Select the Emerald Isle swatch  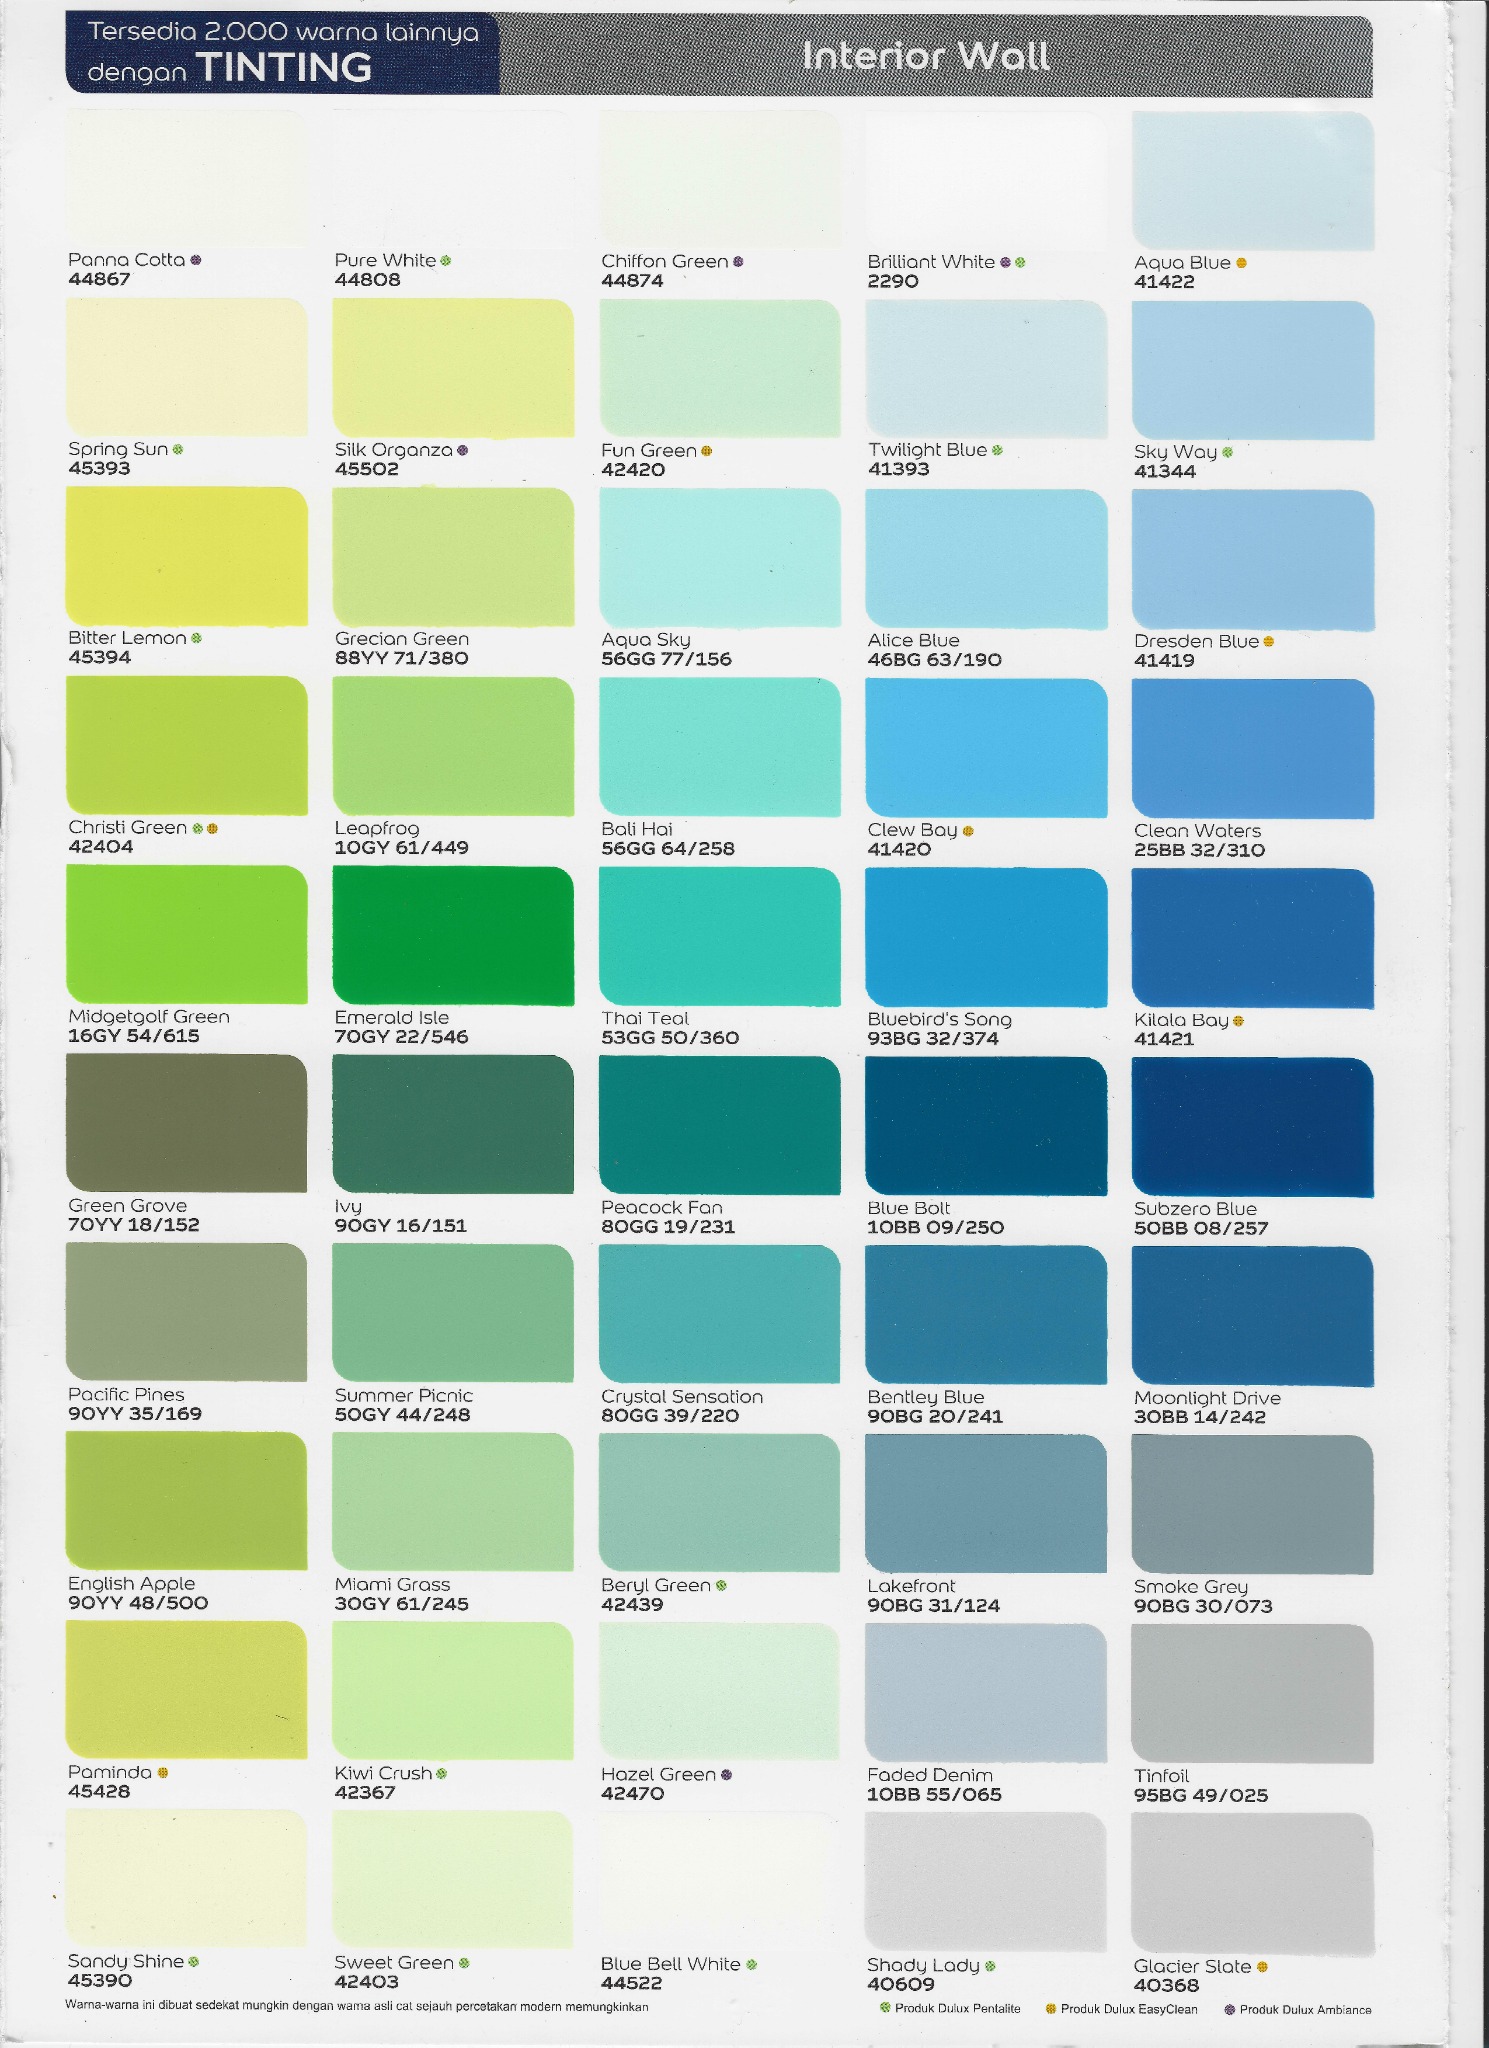click(453, 934)
